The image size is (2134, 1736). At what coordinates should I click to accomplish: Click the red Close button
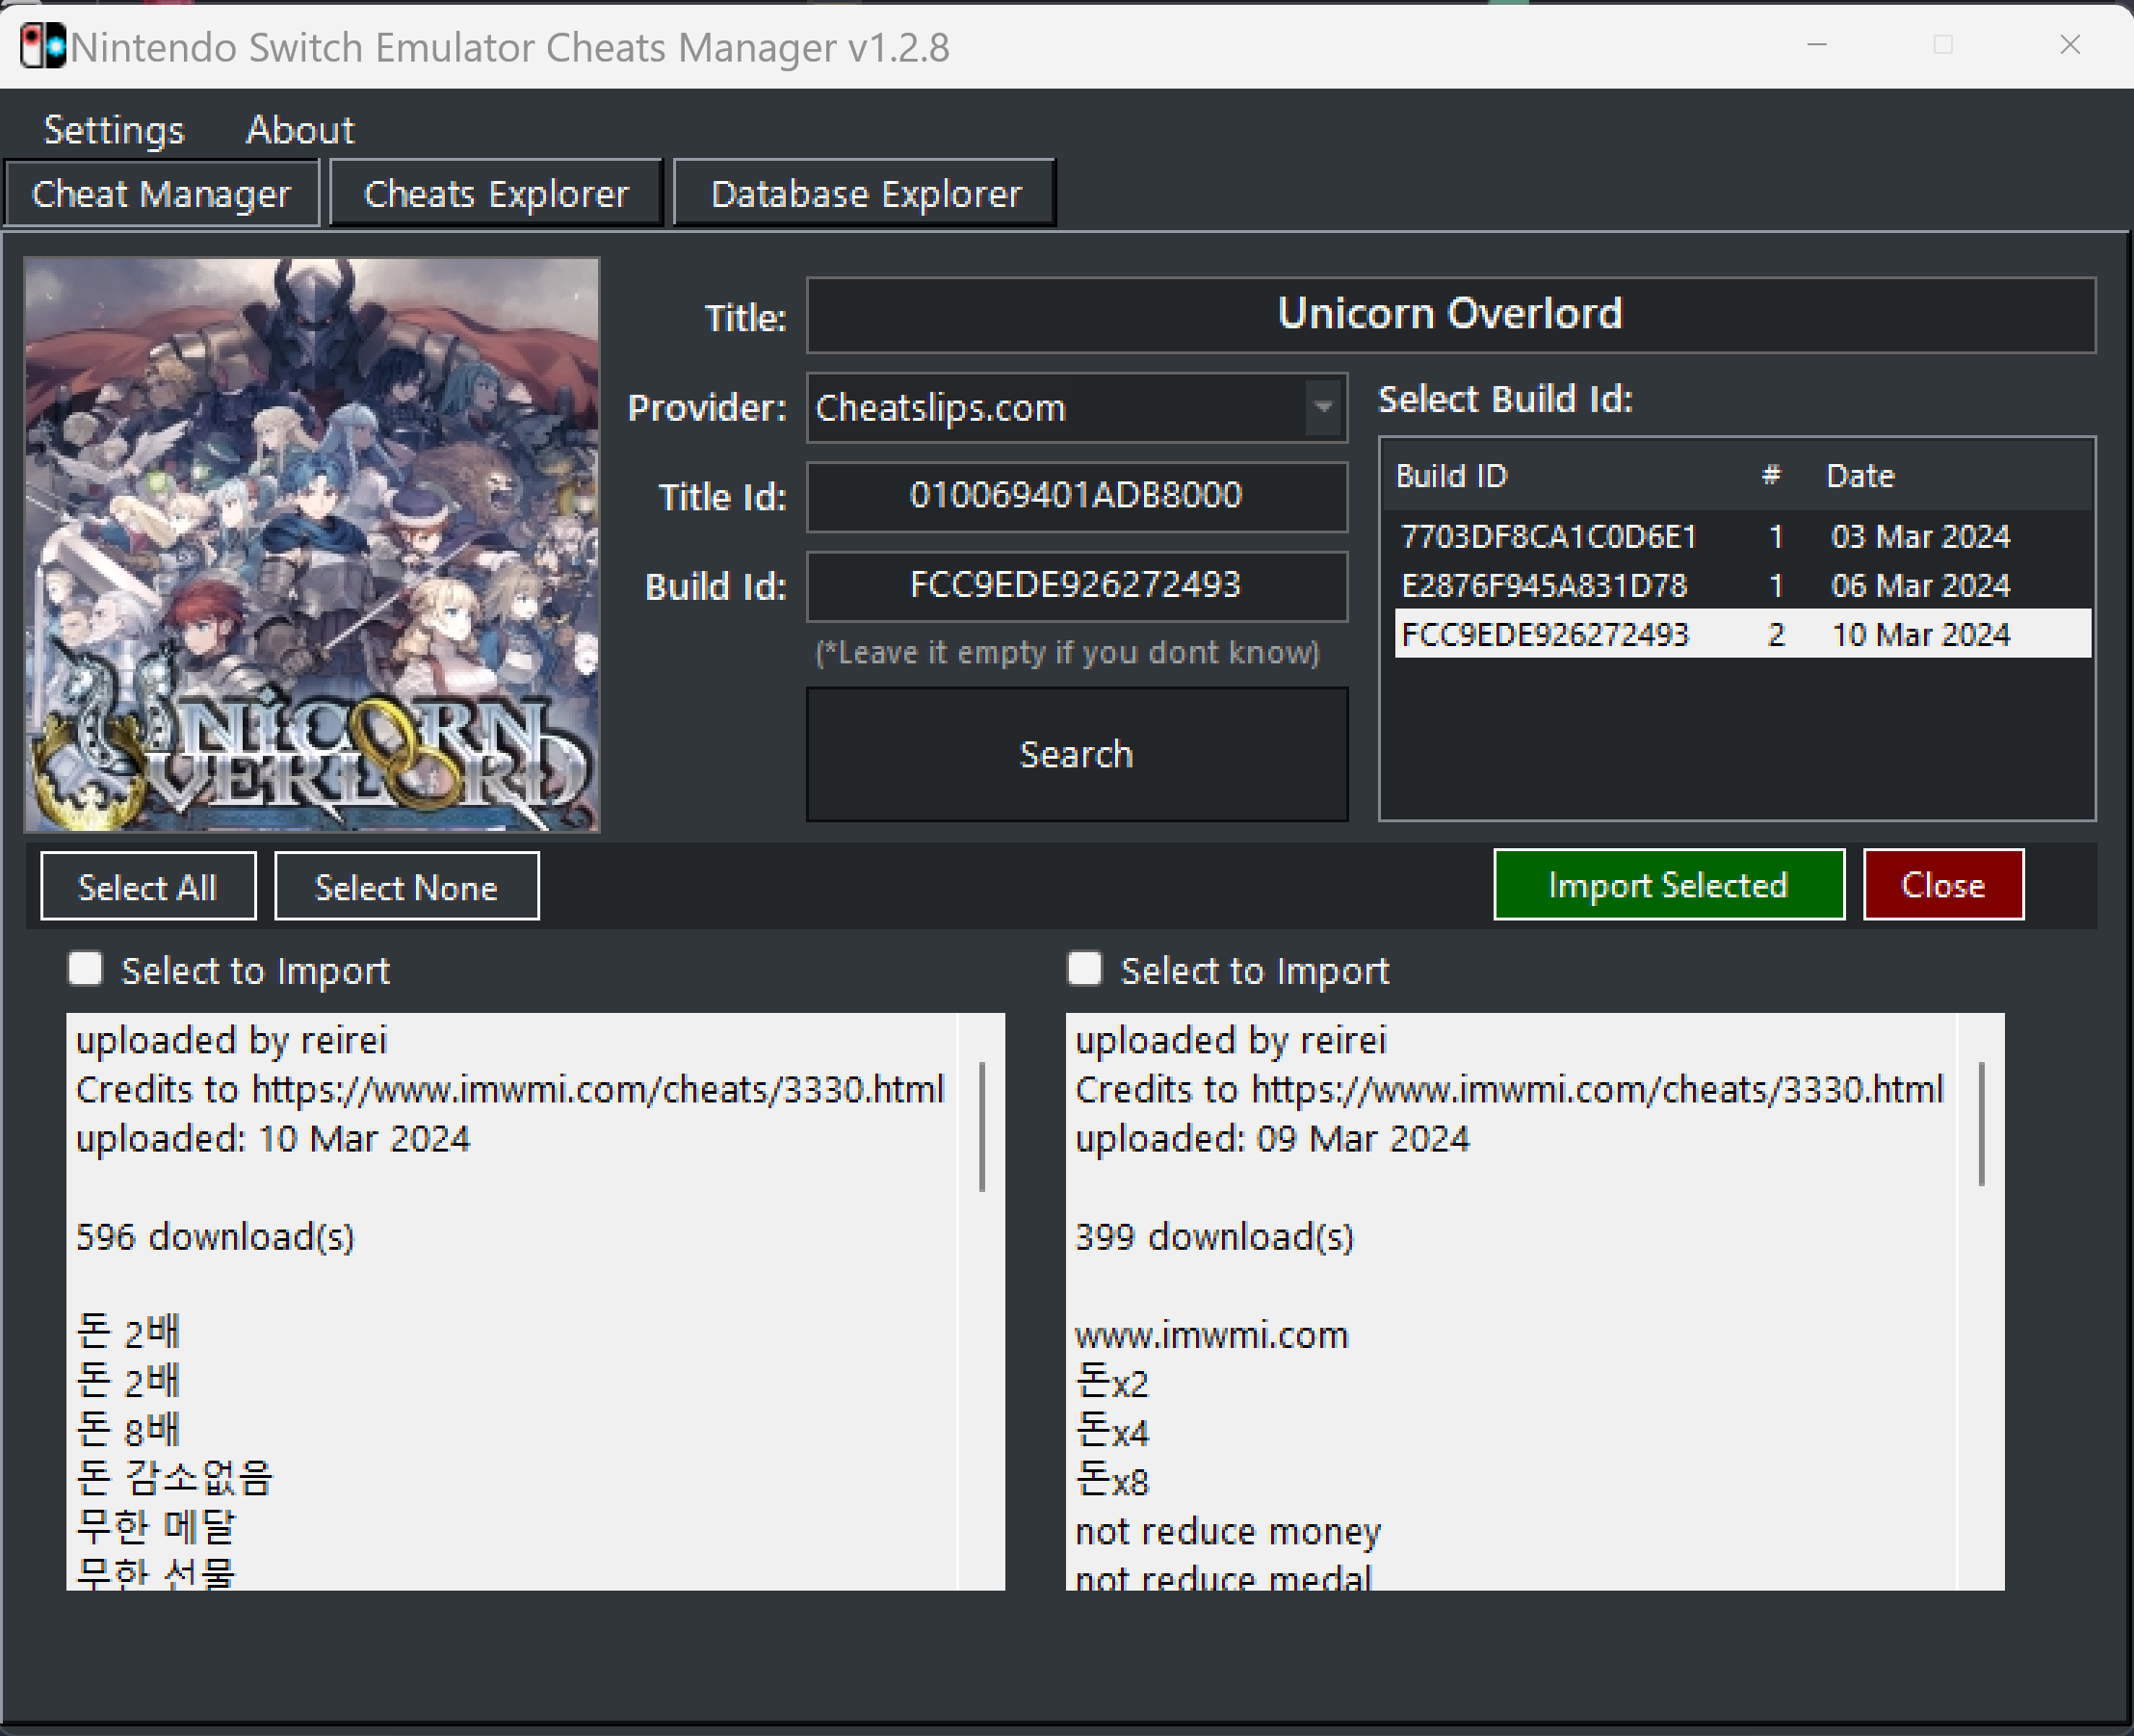[1943, 885]
